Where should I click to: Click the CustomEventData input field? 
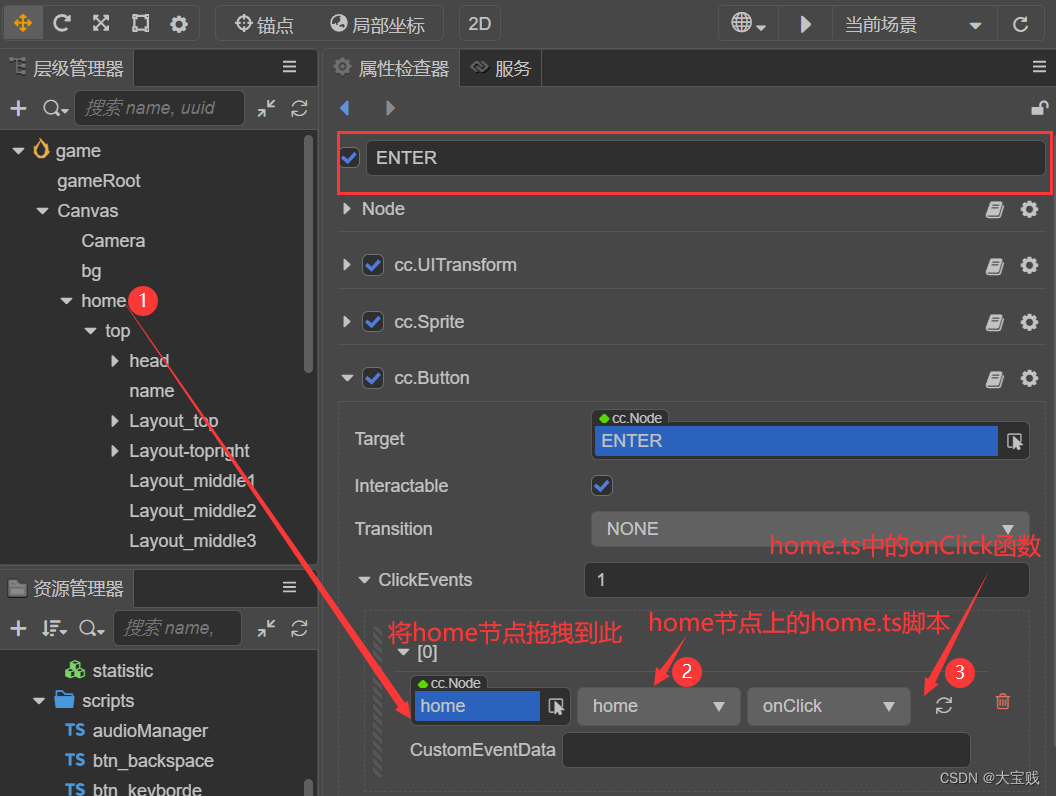tap(765, 750)
